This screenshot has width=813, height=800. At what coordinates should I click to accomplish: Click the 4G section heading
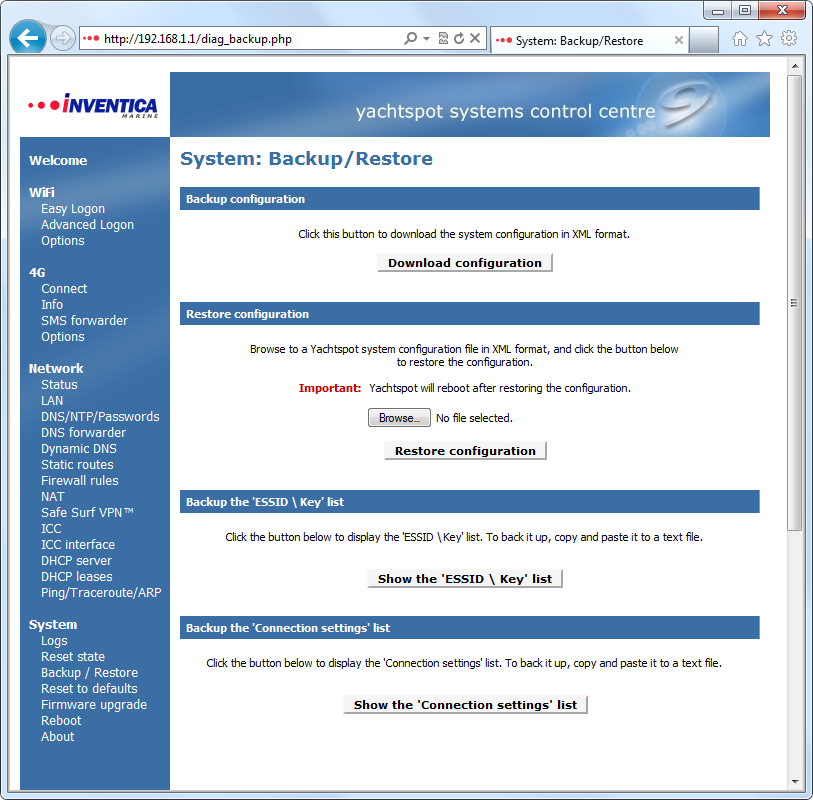pyautogui.click(x=37, y=273)
